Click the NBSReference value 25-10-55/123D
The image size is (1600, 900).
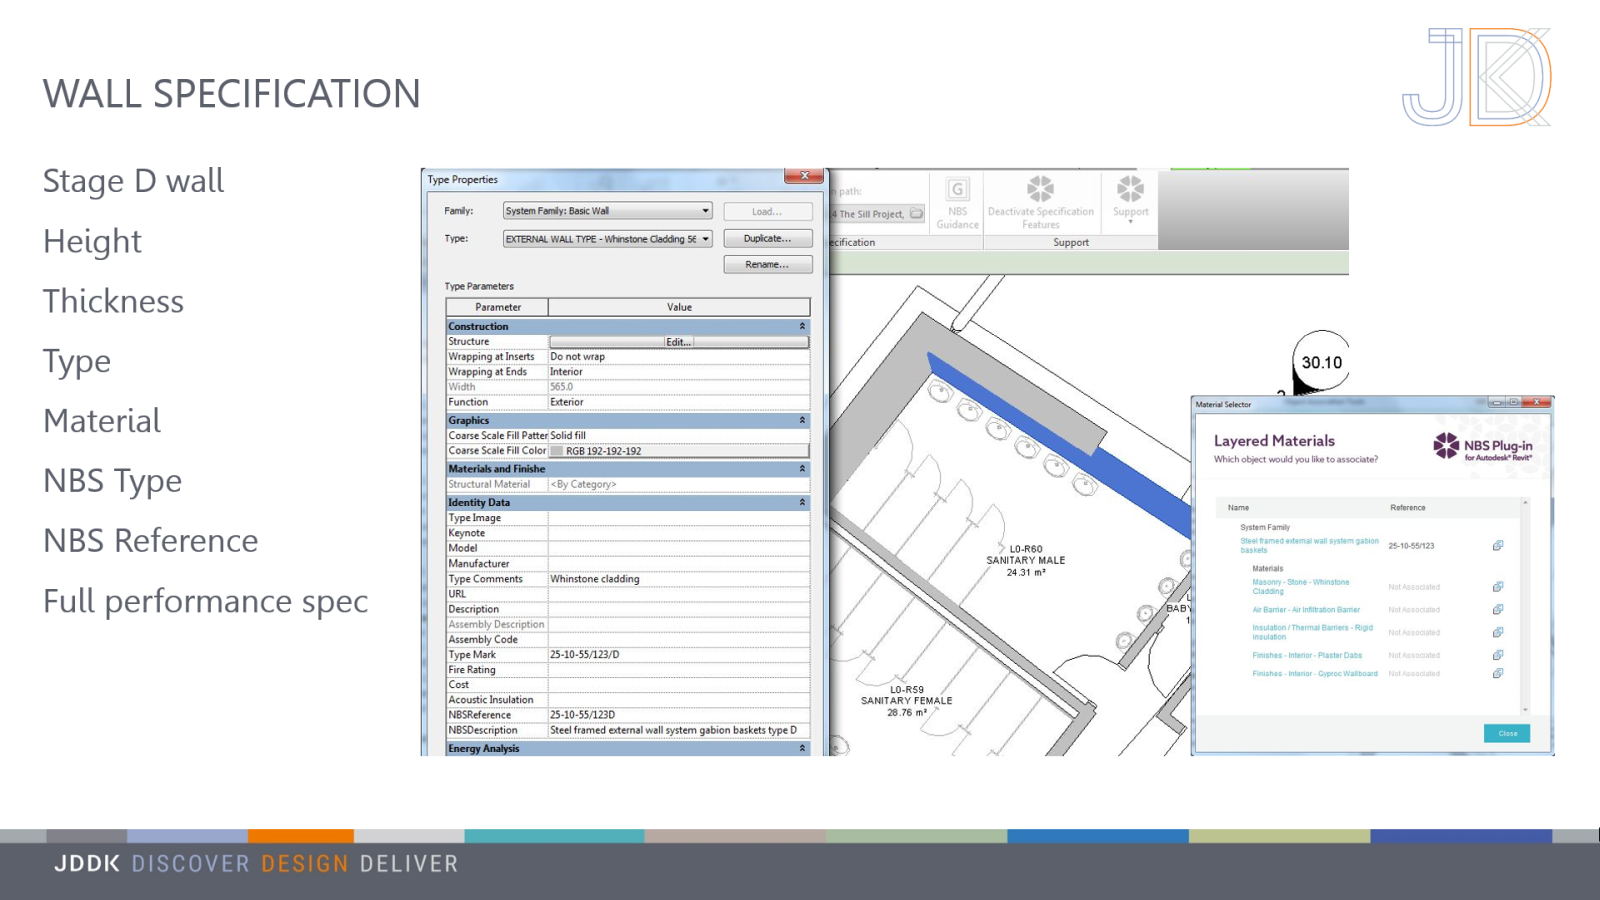pos(679,715)
